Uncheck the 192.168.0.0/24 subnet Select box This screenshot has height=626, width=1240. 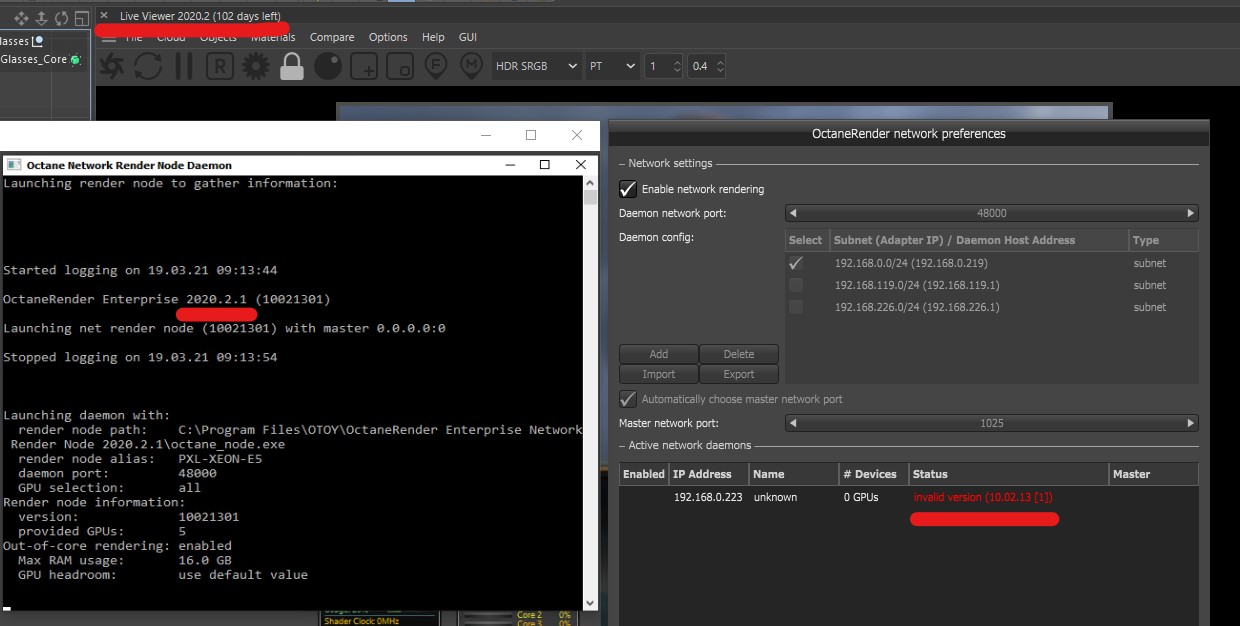(x=796, y=263)
